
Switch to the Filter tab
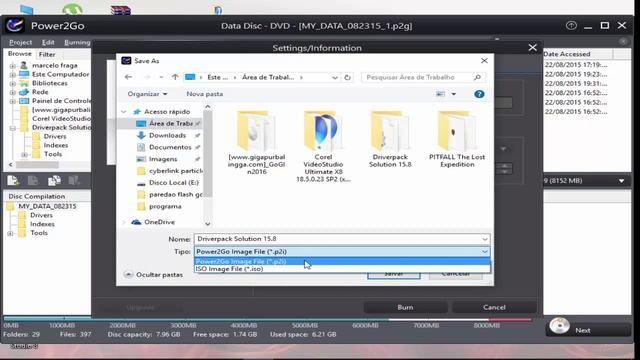[x=47, y=54]
